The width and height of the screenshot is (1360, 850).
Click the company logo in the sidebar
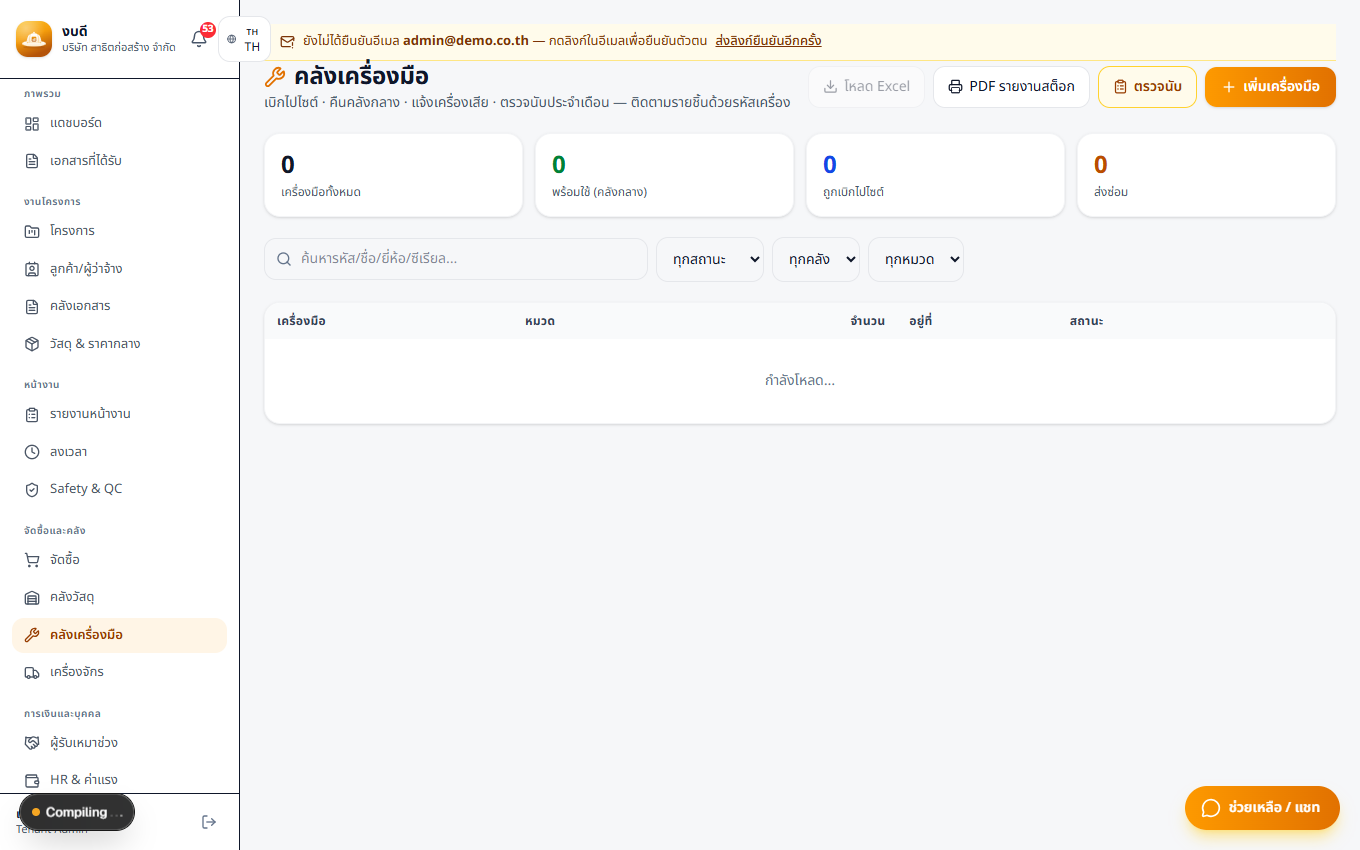click(33, 39)
